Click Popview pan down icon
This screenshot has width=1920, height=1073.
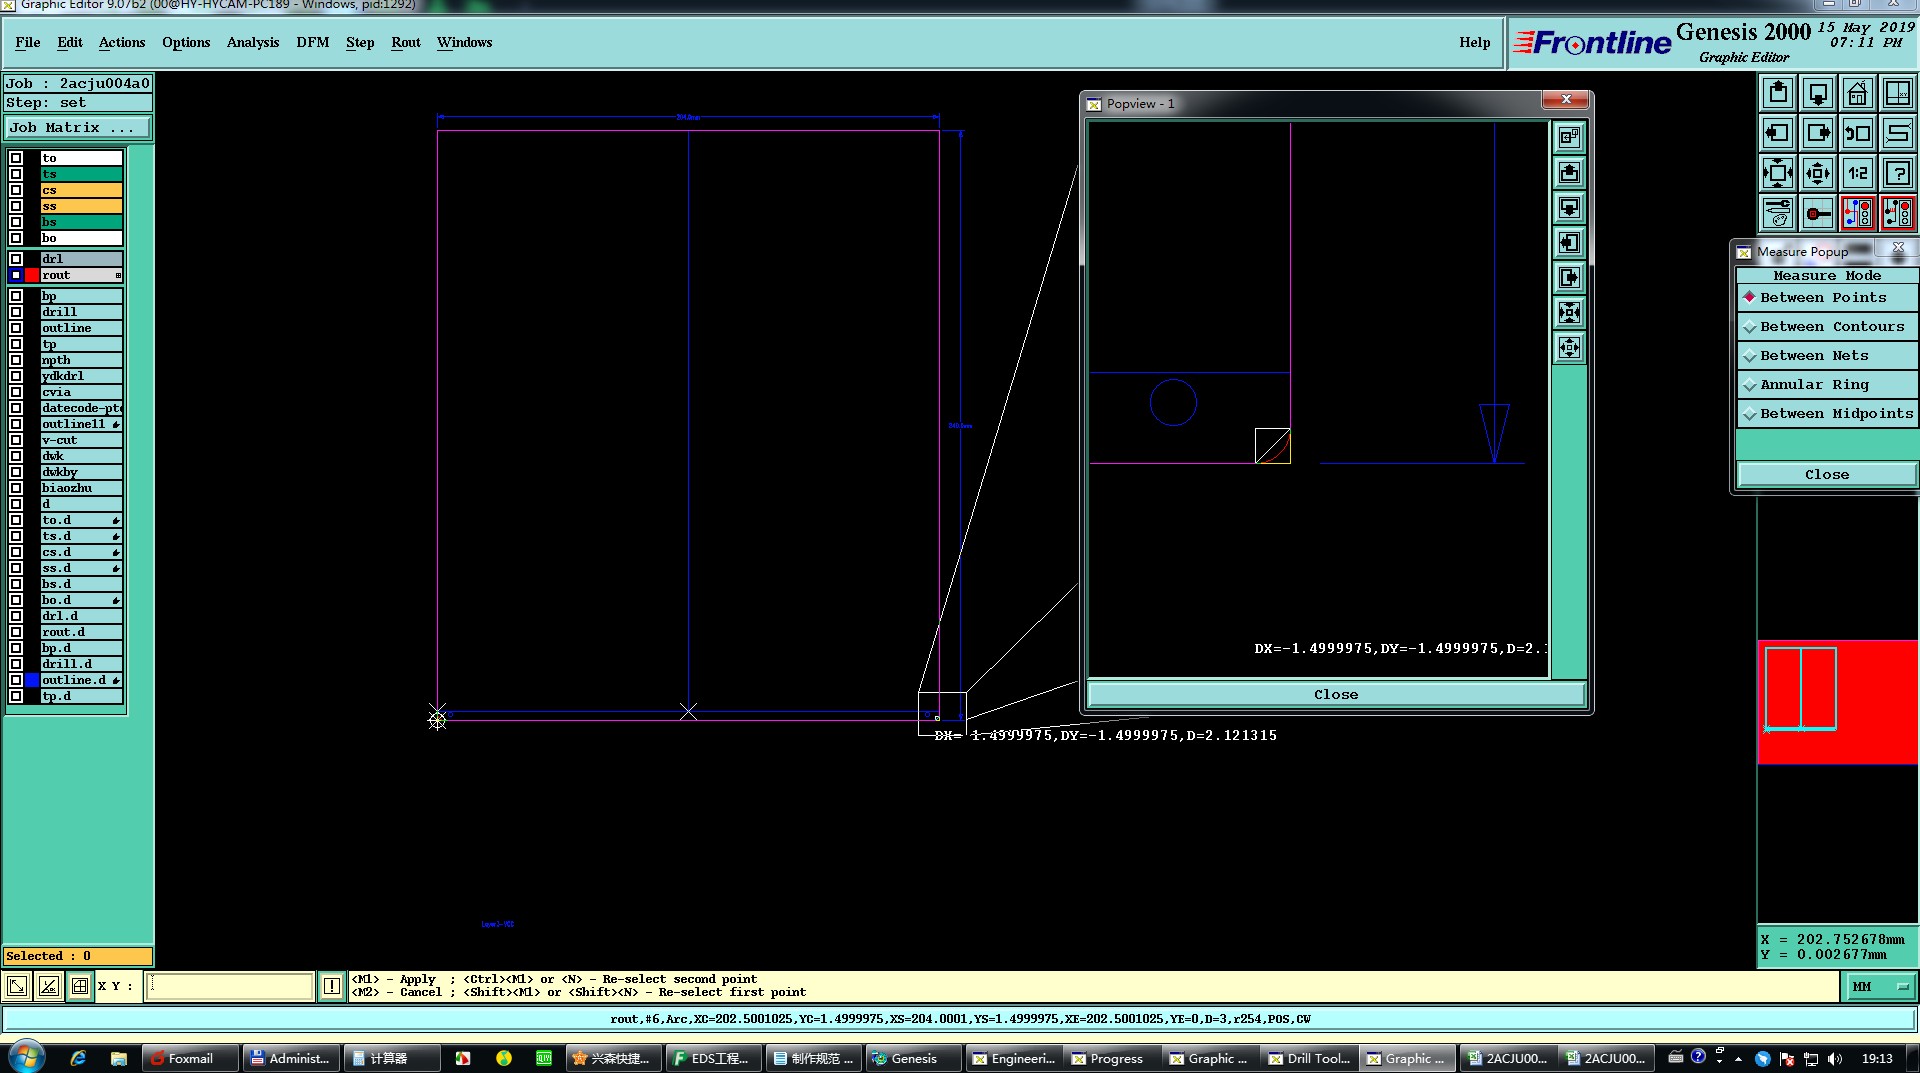coord(1569,207)
